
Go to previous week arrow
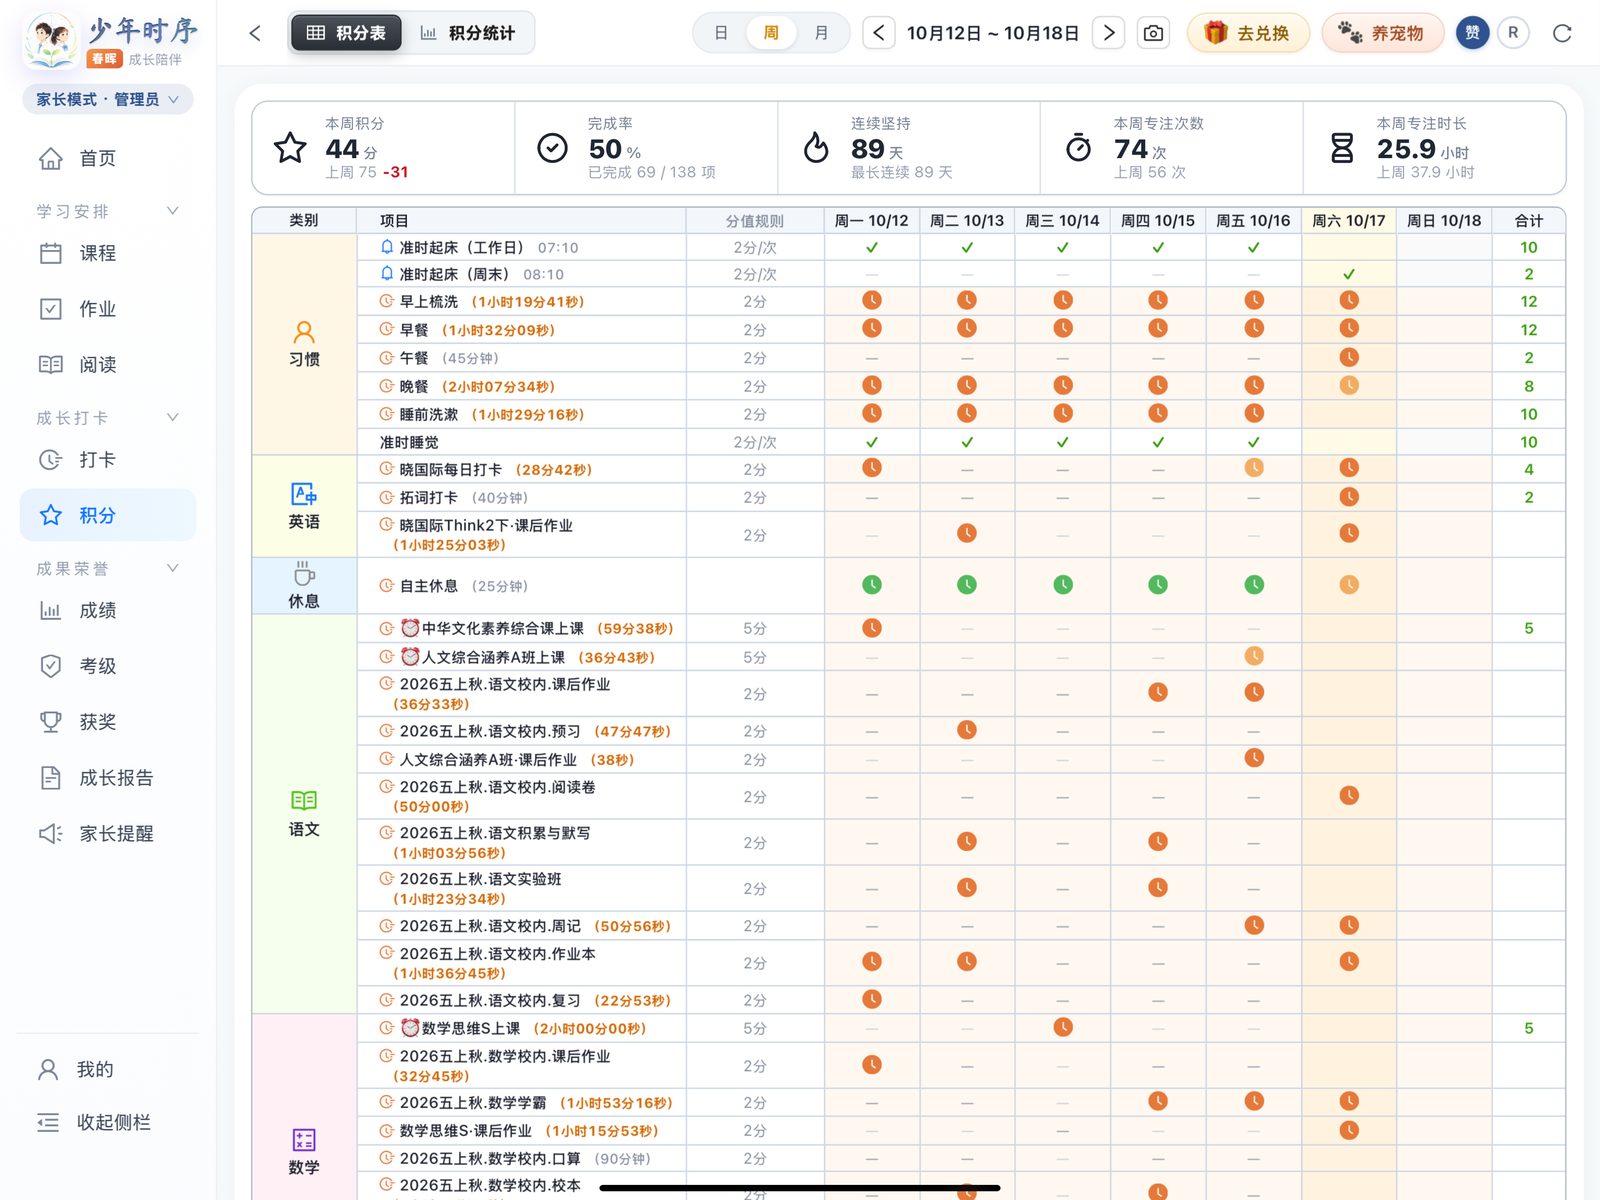[878, 33]
